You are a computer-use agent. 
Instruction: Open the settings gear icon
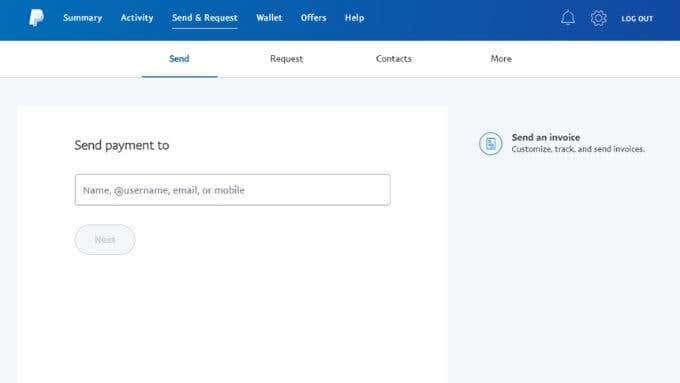(x=598, y=18)
